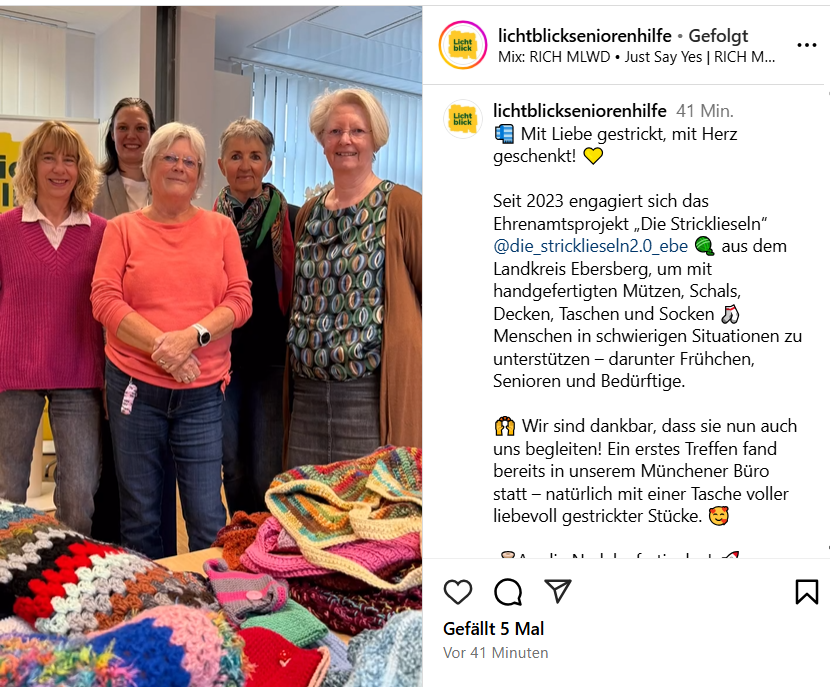The image size is (830, 687).
Task: Share the post via paper plane icon
Action: 558,591
